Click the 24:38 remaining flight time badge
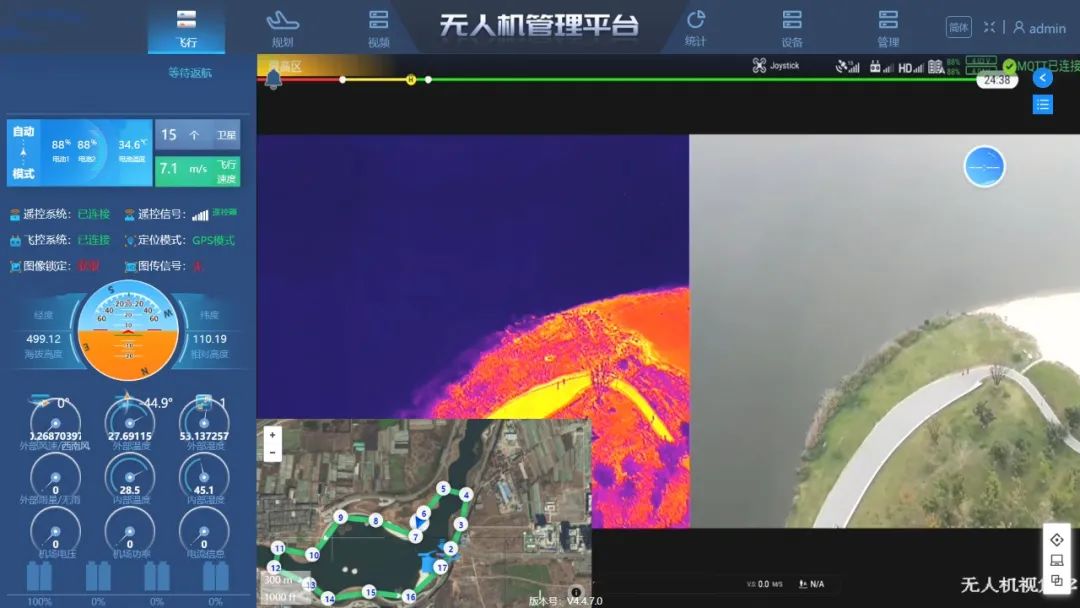Image resolution: width=1080 pixels, height=608 pixels. tap(997, 81)
